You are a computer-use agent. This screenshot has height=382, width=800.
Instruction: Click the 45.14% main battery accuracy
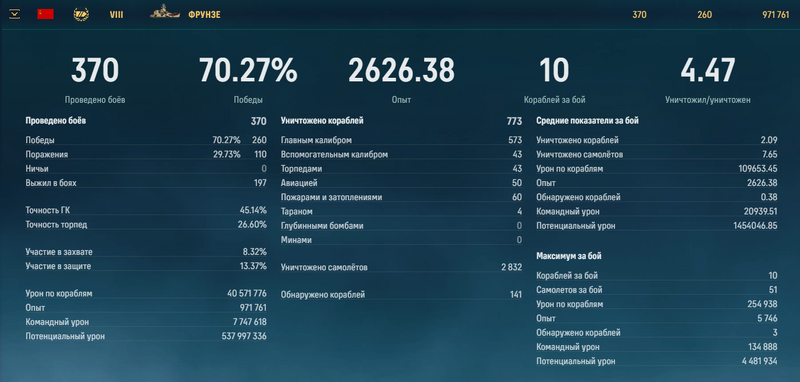pos(253,210)
